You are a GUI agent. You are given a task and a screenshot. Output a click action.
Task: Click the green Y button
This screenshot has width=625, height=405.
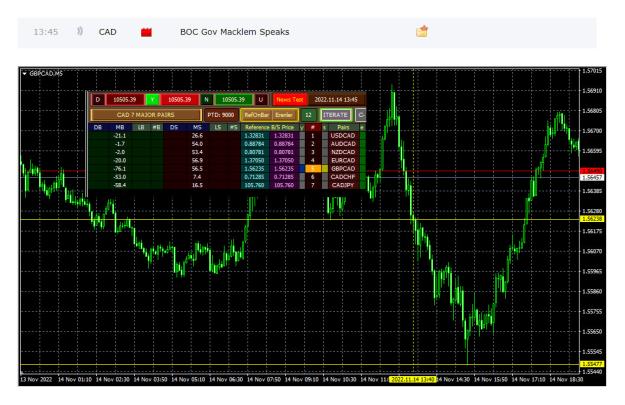[152, 100]
